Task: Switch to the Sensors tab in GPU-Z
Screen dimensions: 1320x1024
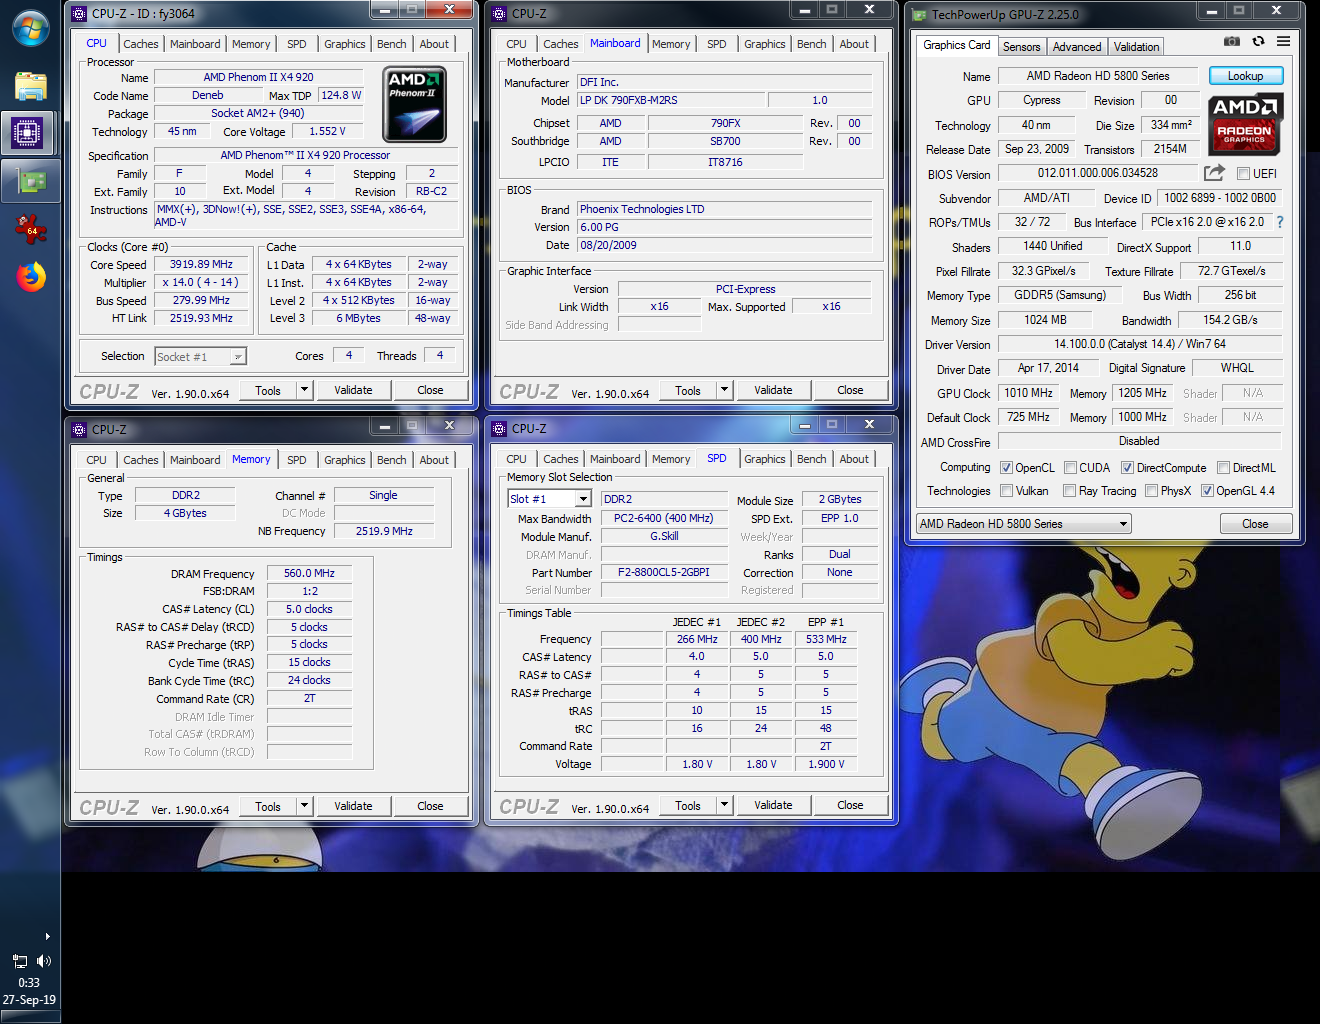Action: click(1021, 46)
